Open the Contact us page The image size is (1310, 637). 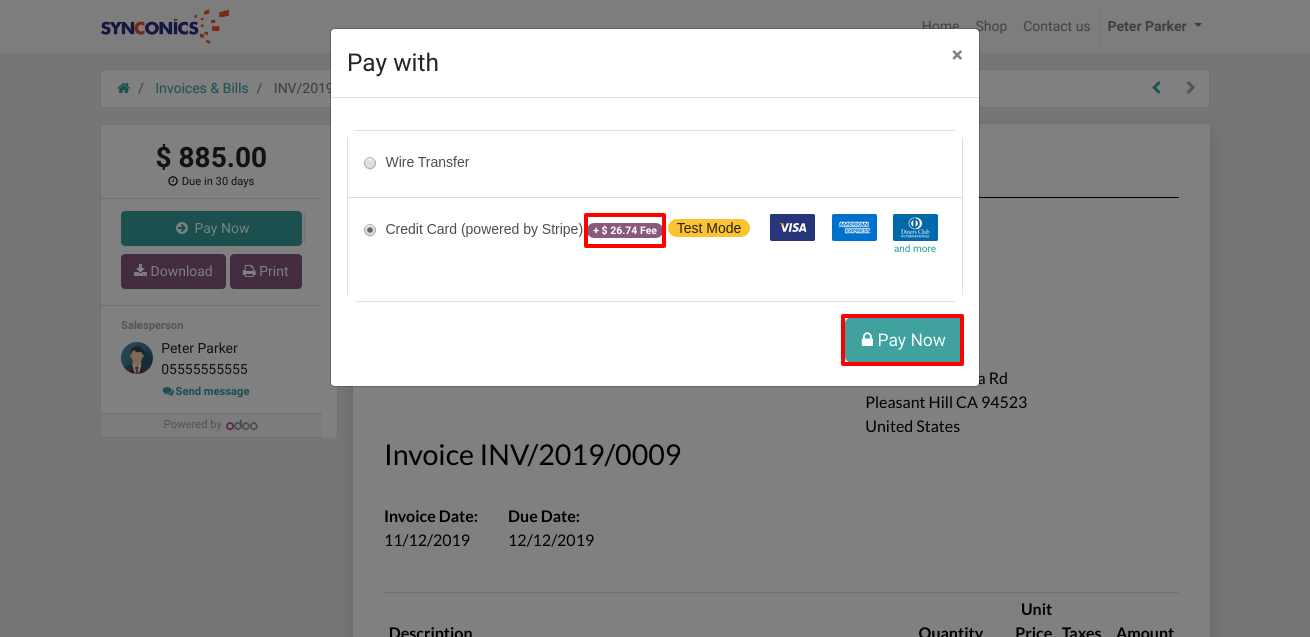pos(1056,26)
